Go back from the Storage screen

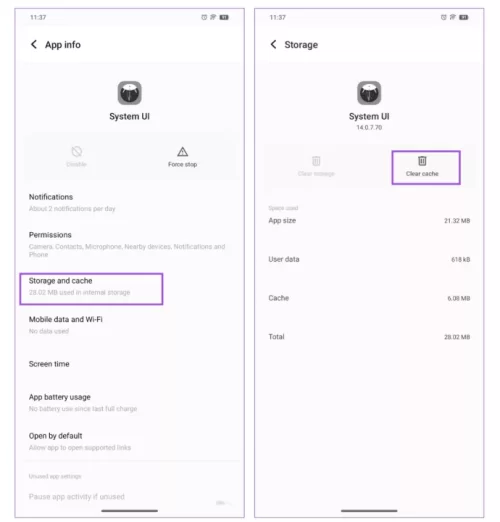(x=273, y=44)
